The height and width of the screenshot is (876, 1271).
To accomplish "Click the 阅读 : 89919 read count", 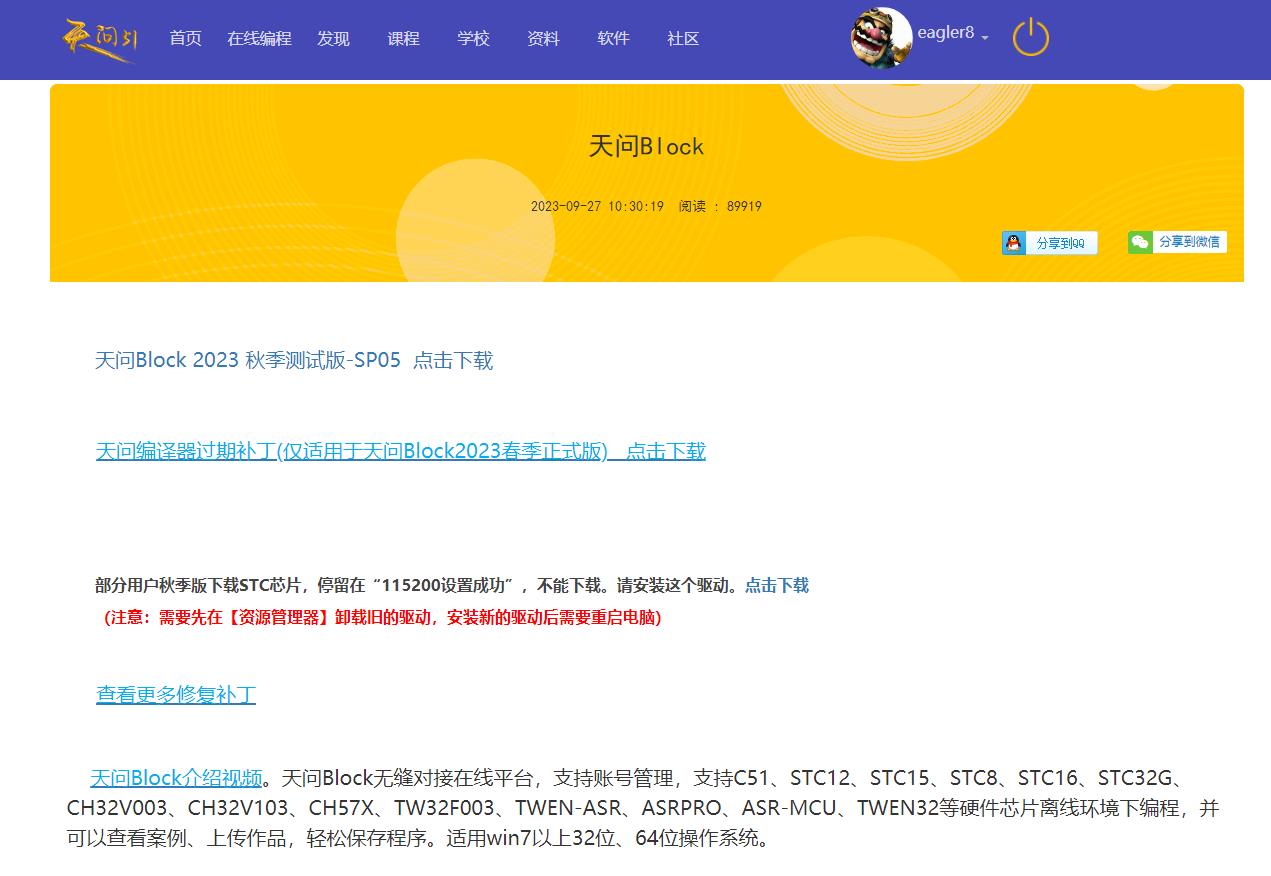I will click(x=720, y=207).
